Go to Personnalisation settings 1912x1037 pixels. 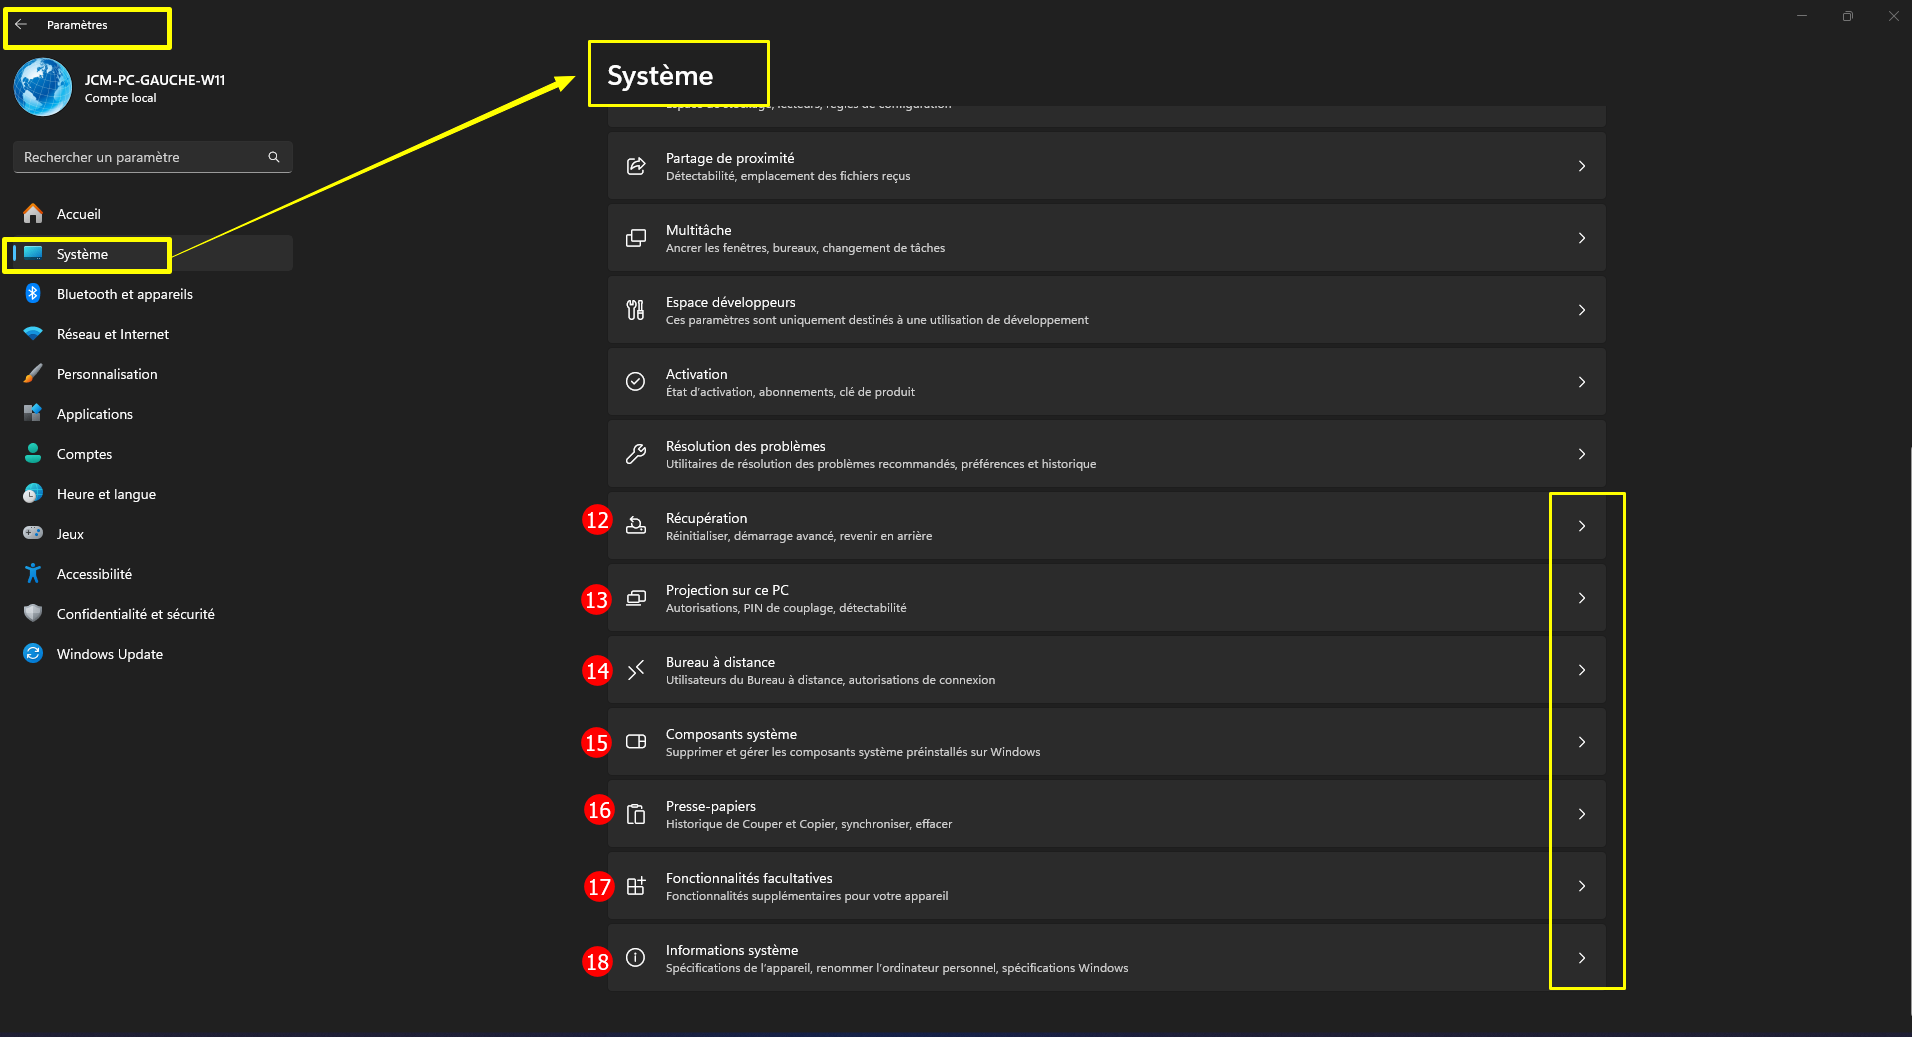coord(107,374)
